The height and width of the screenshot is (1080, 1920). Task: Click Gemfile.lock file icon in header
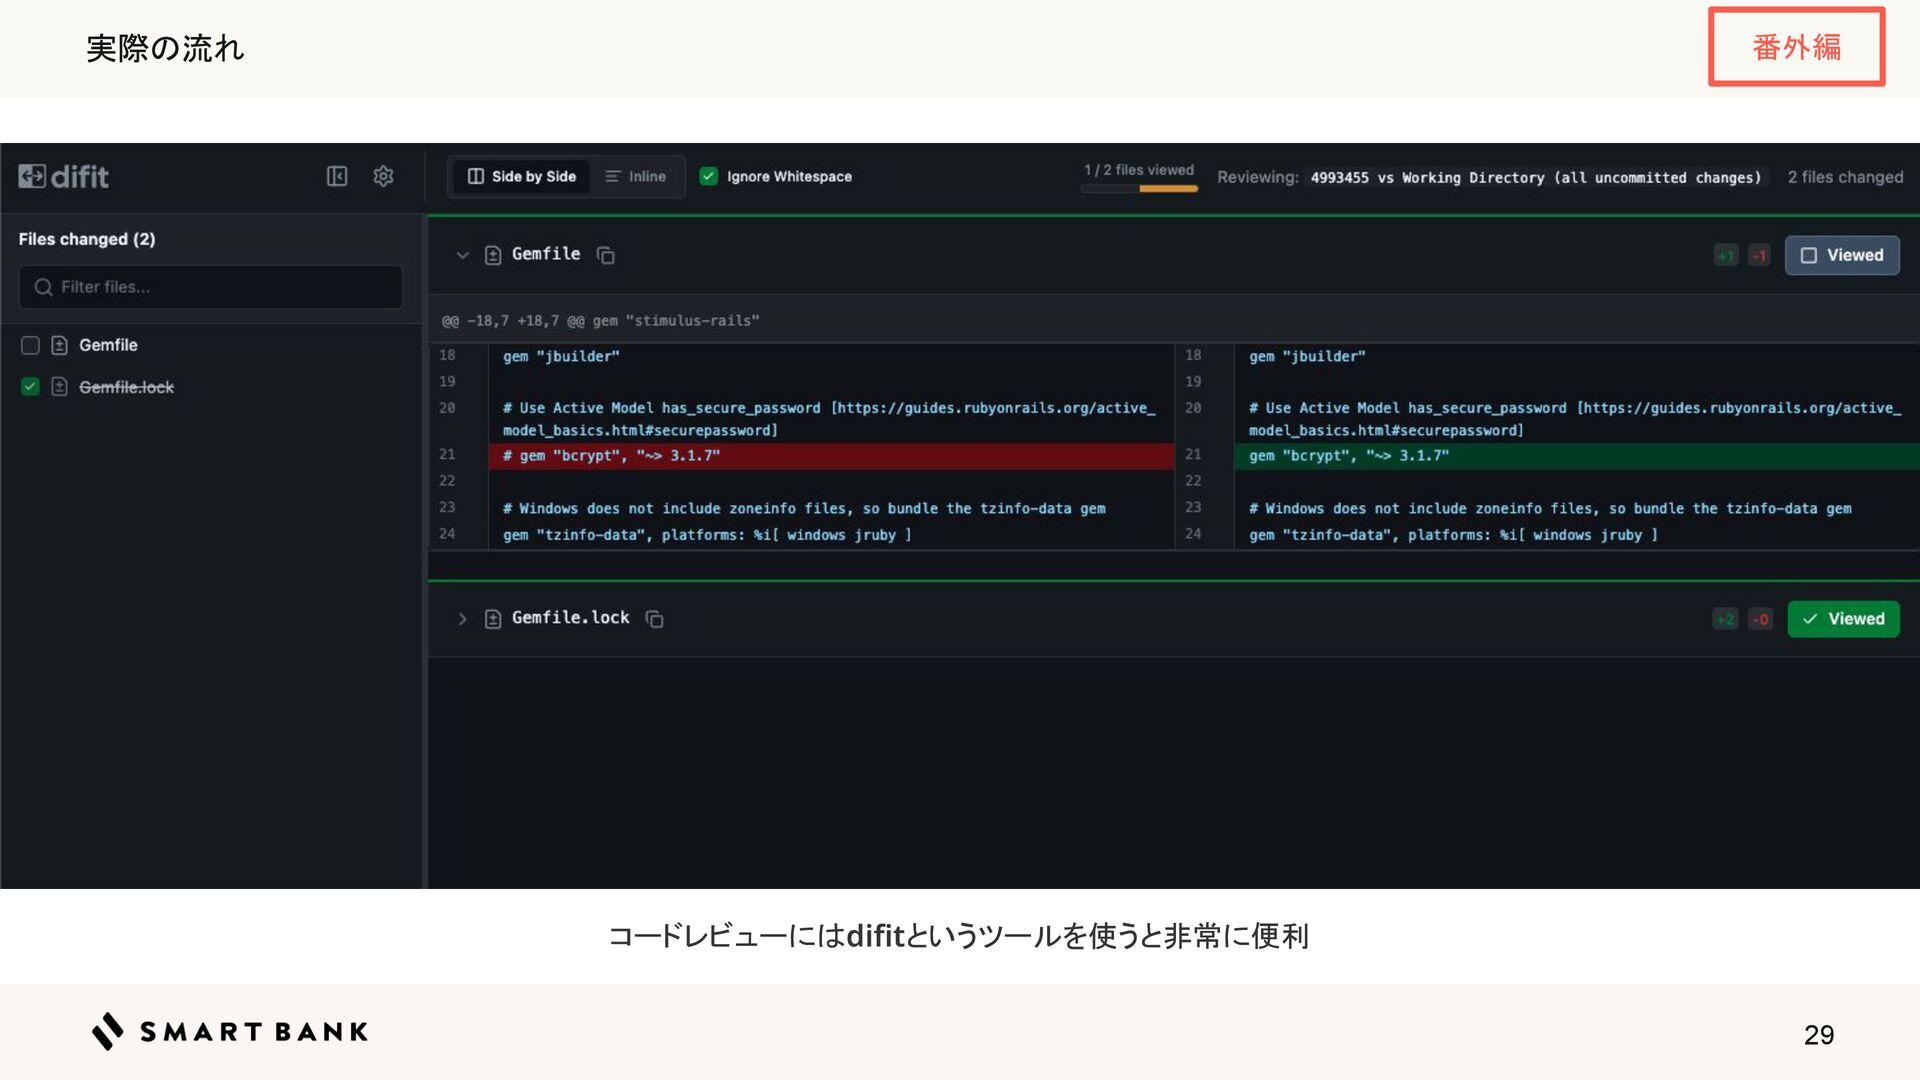[x=492, y=619]
